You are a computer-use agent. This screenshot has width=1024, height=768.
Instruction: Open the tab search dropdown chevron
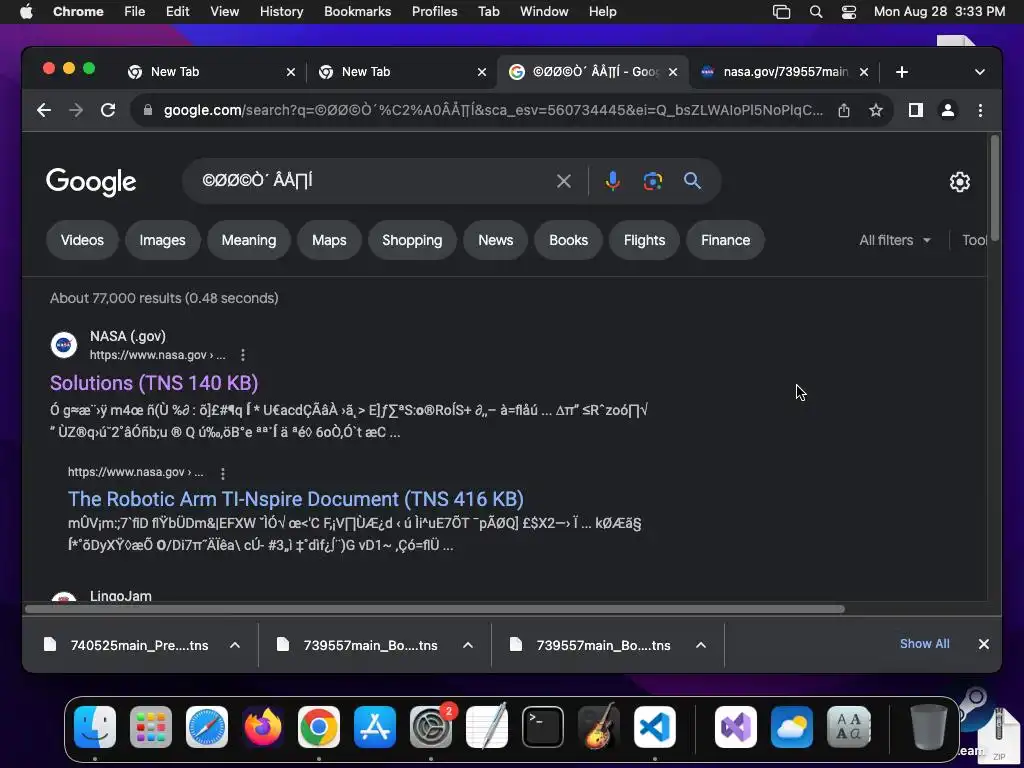[x=980, y=72]
